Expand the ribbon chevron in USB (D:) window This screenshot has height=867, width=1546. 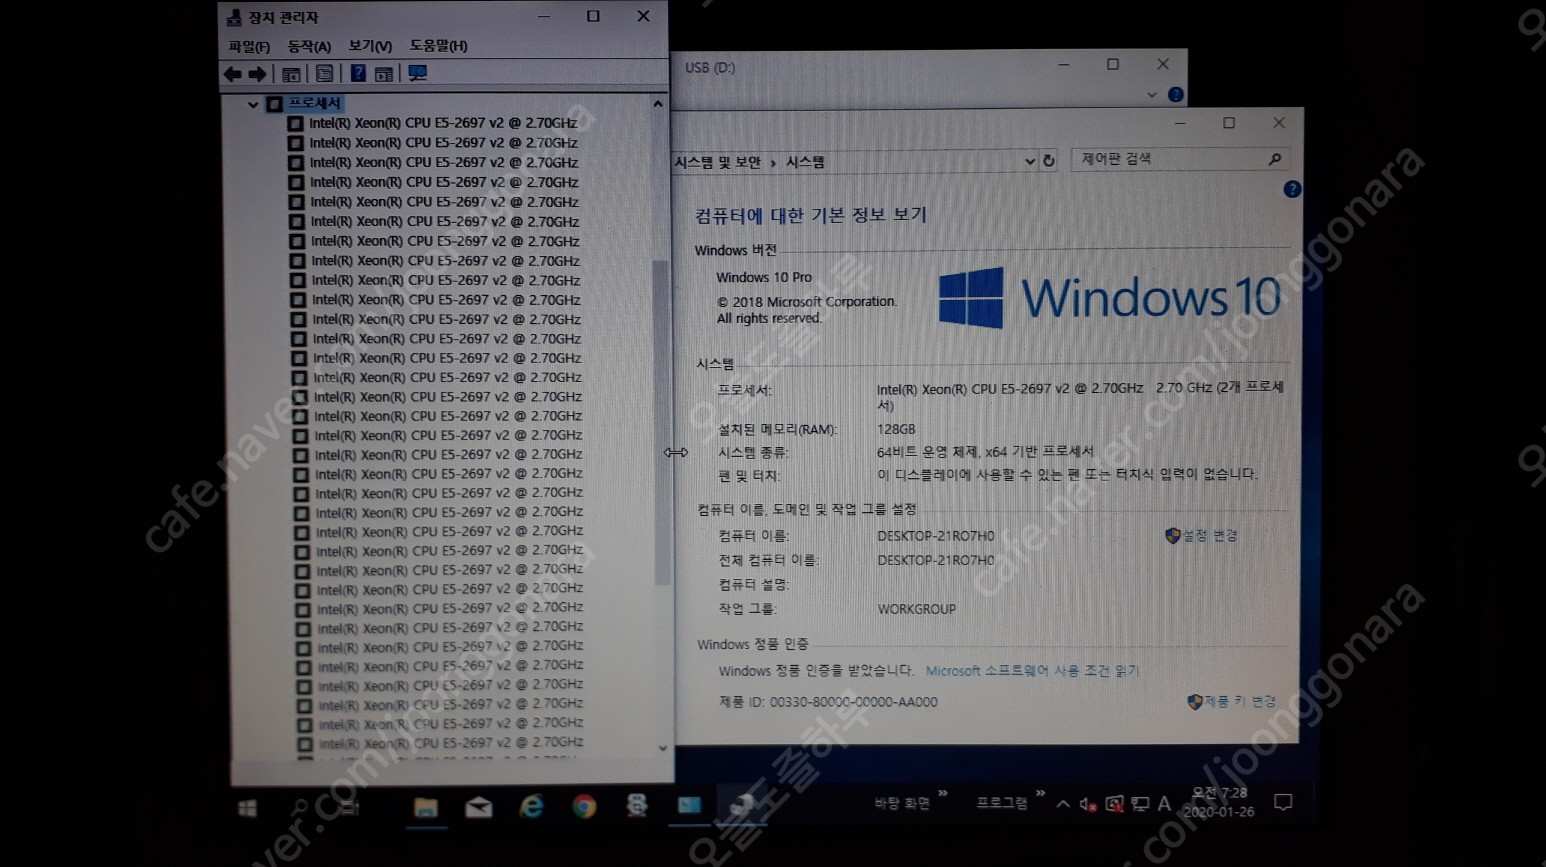[x=1152, y=95]
